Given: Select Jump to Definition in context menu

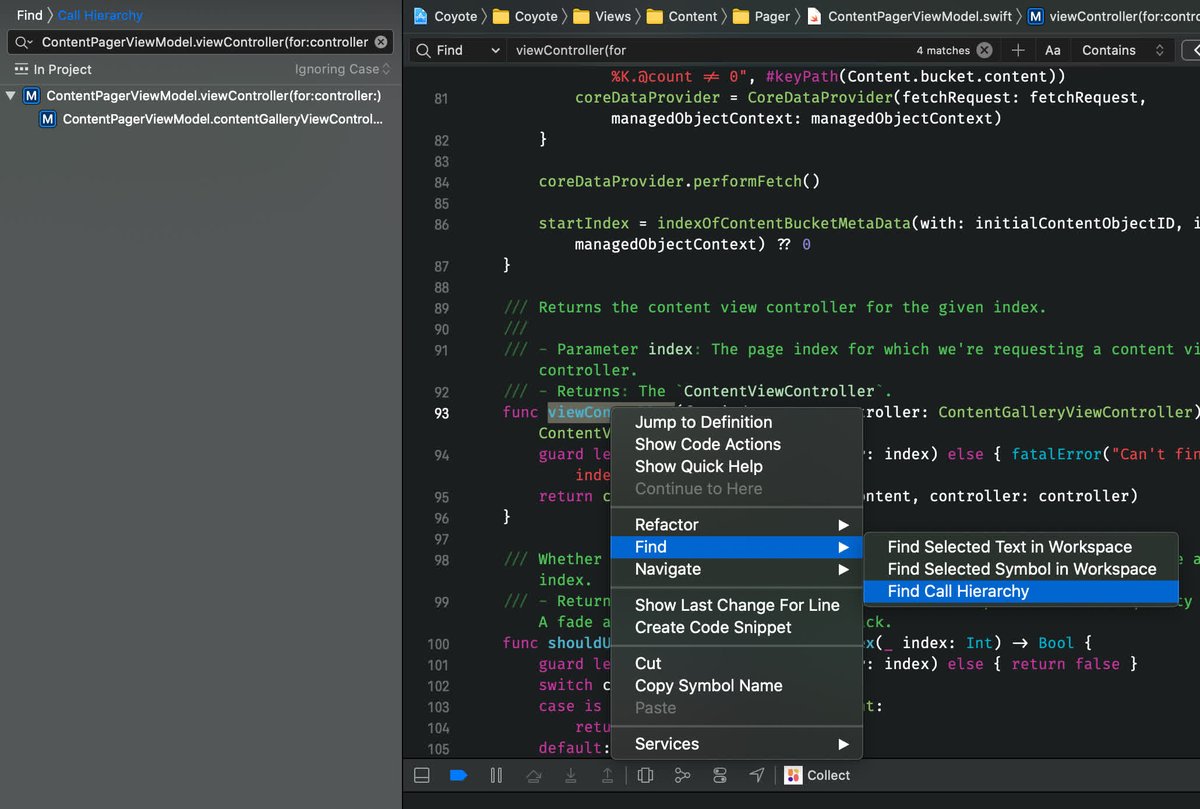Looking at the screenshot, I should pos(702,422).
